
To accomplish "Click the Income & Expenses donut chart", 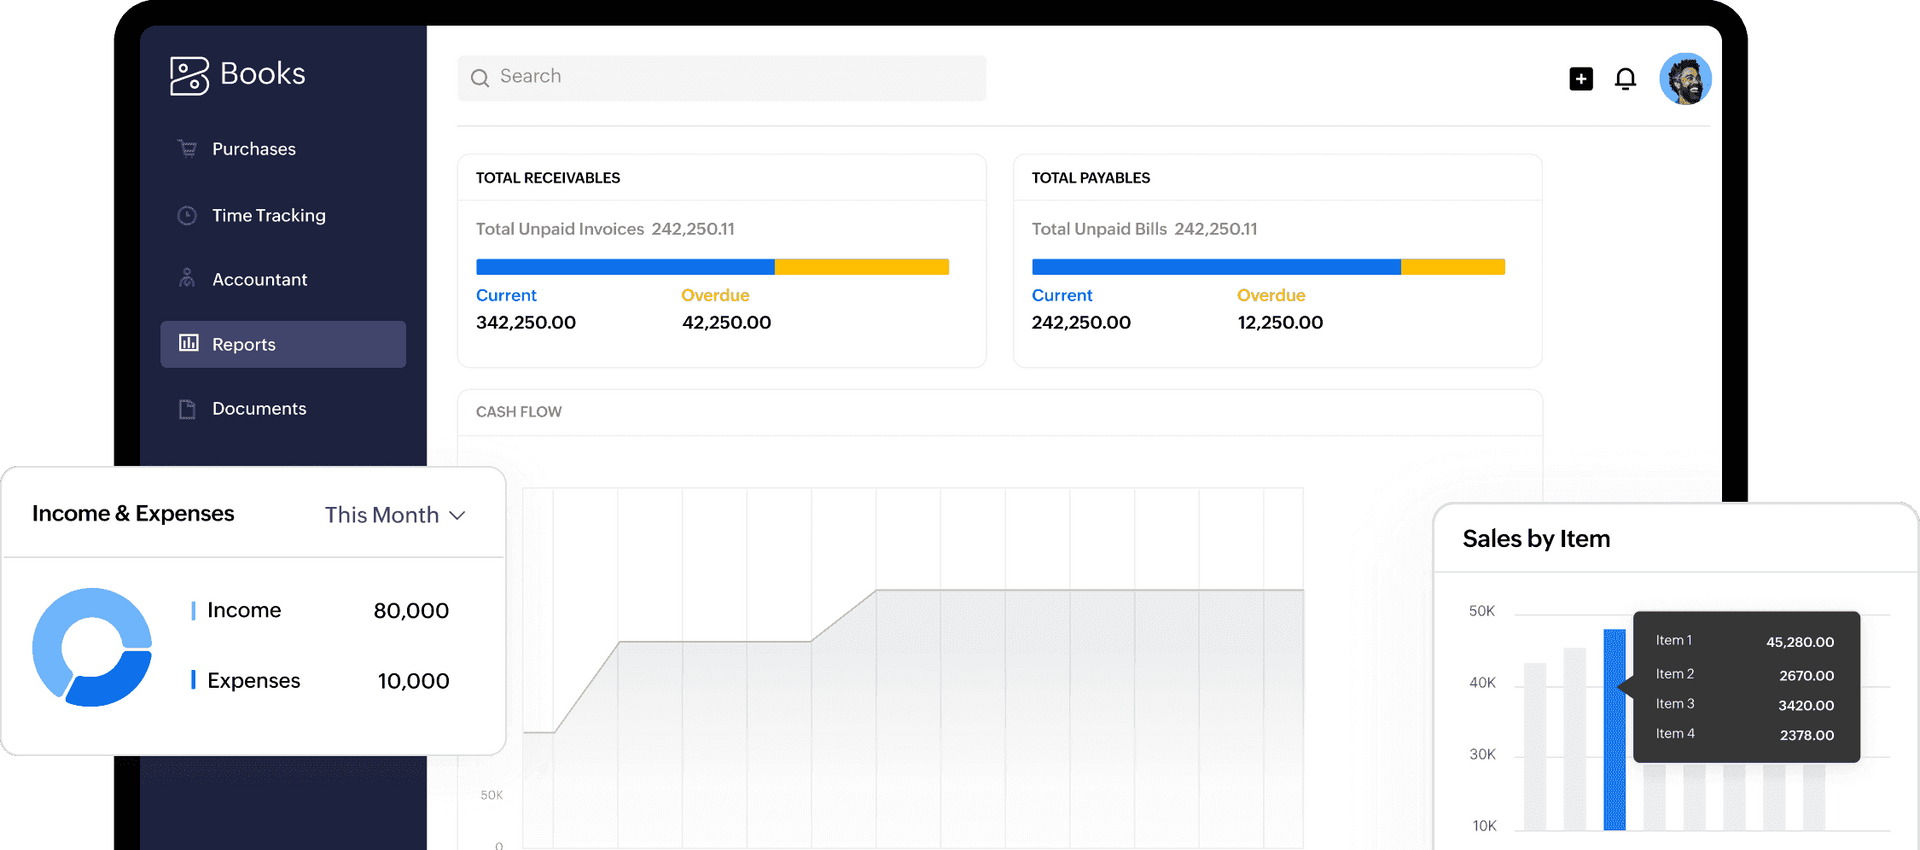I will pyautogui.click(x=92, y=647).
